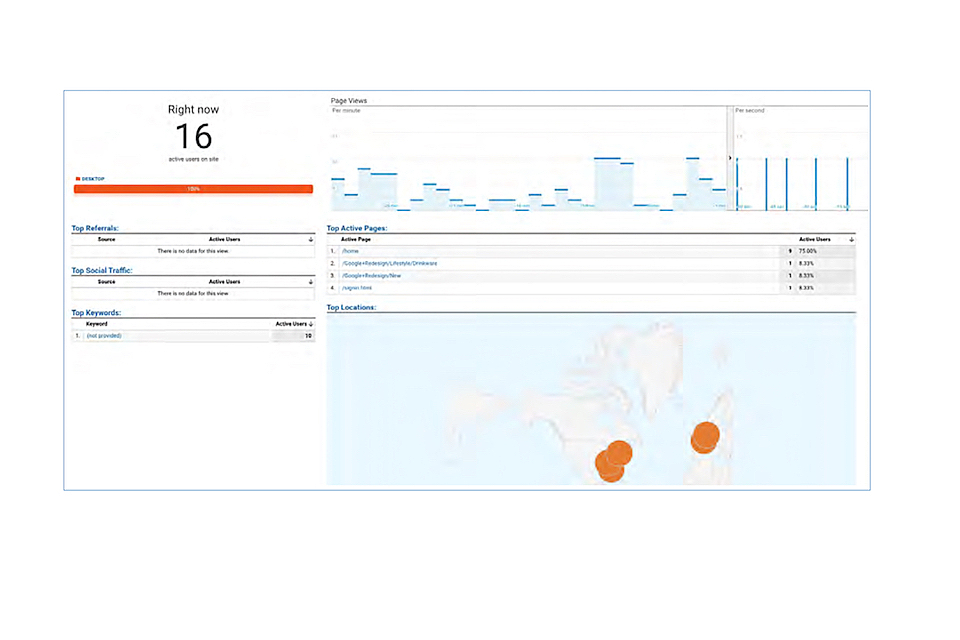Open the Top Social Traffic report heading
960x640 pixels.
101,270
